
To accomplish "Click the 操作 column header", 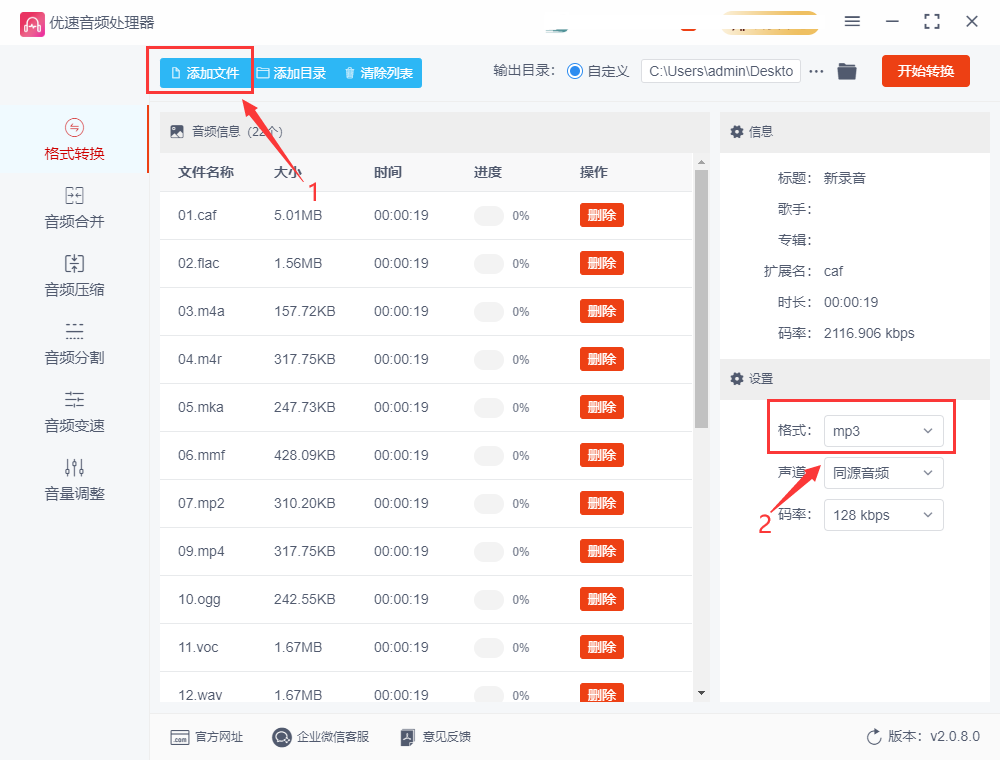I will click(593, 172).
